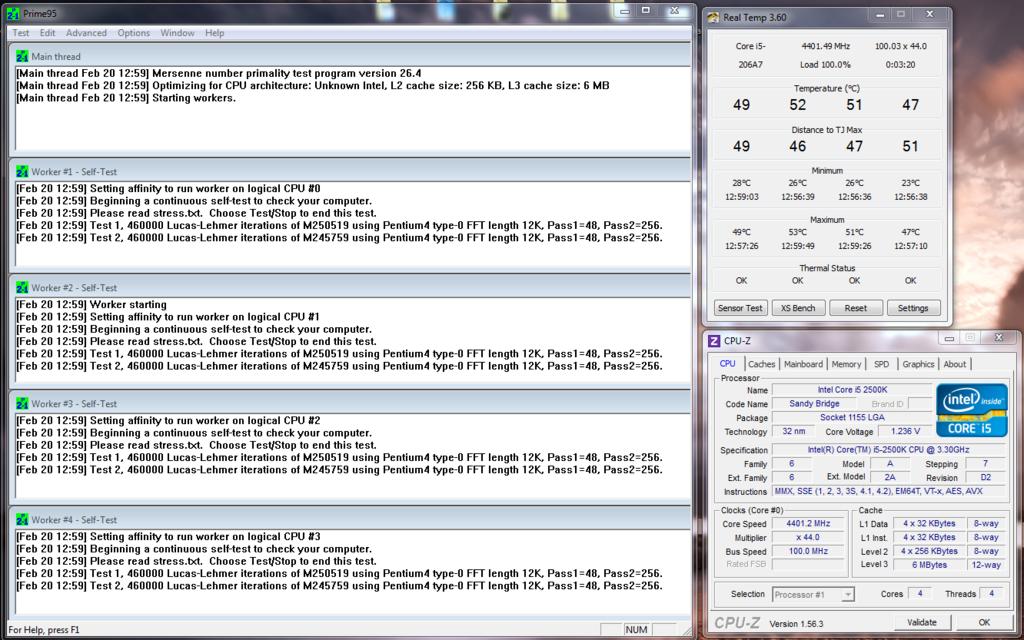The width and height of the screenshot is (1024, 640).
Task: Click the Package field "Socket 1155 LGA"
Action: 852,417
